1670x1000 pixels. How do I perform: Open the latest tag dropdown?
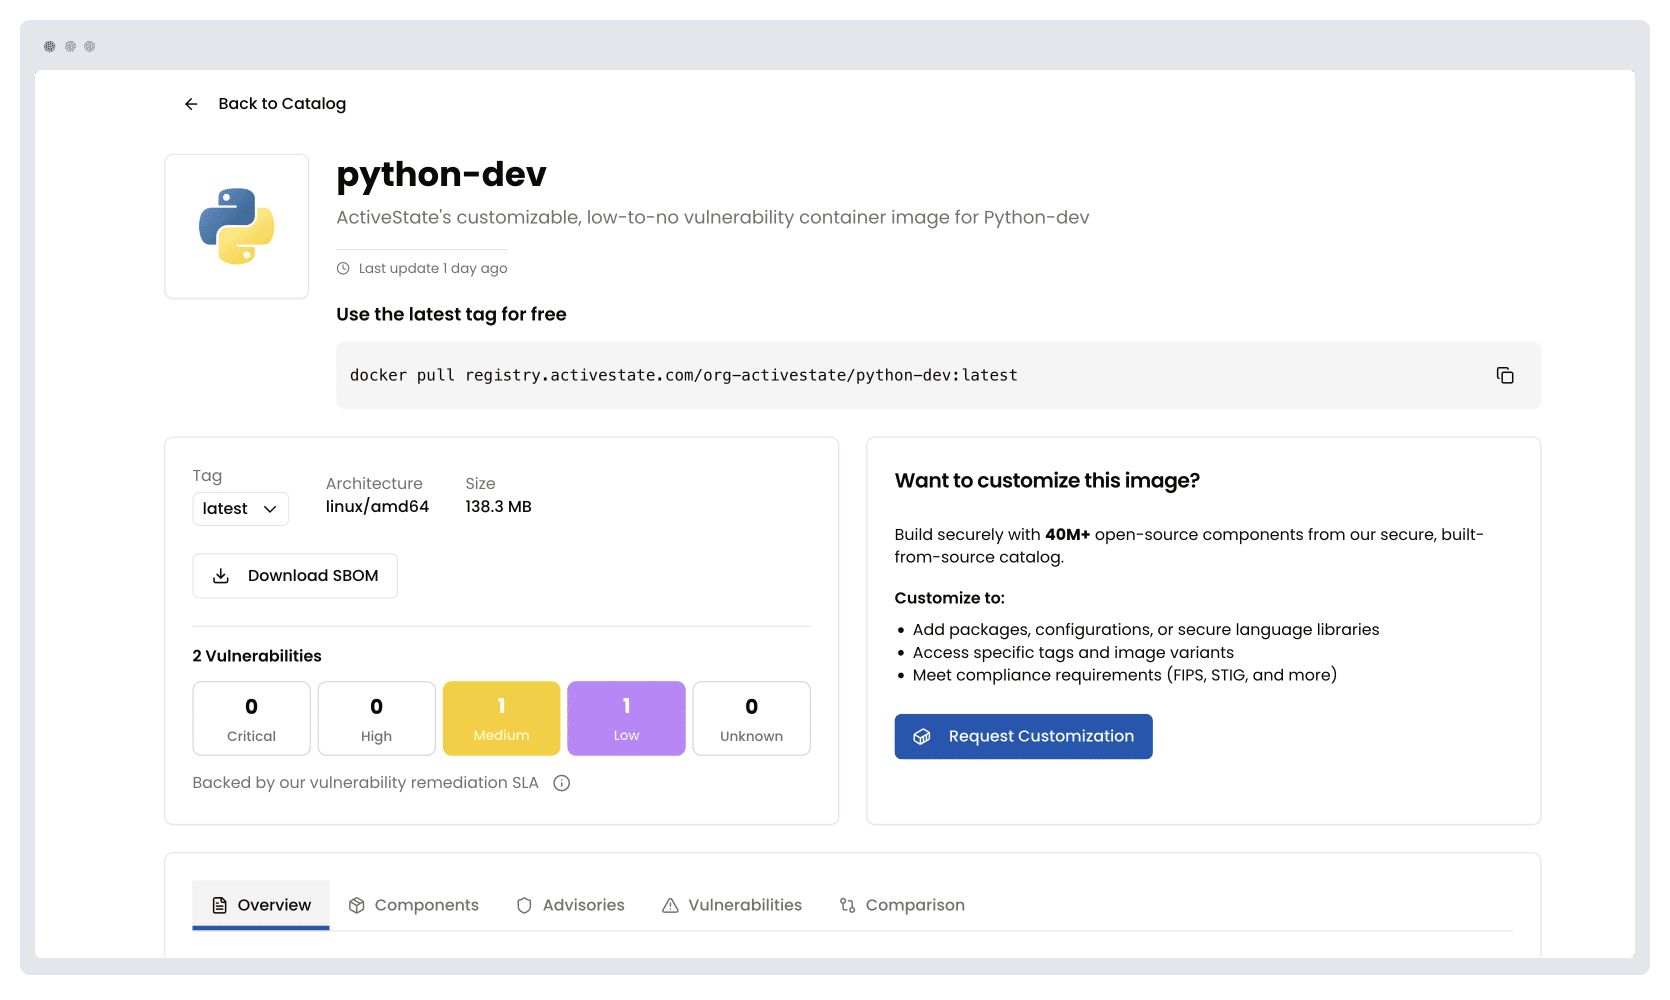coord(240,508)
